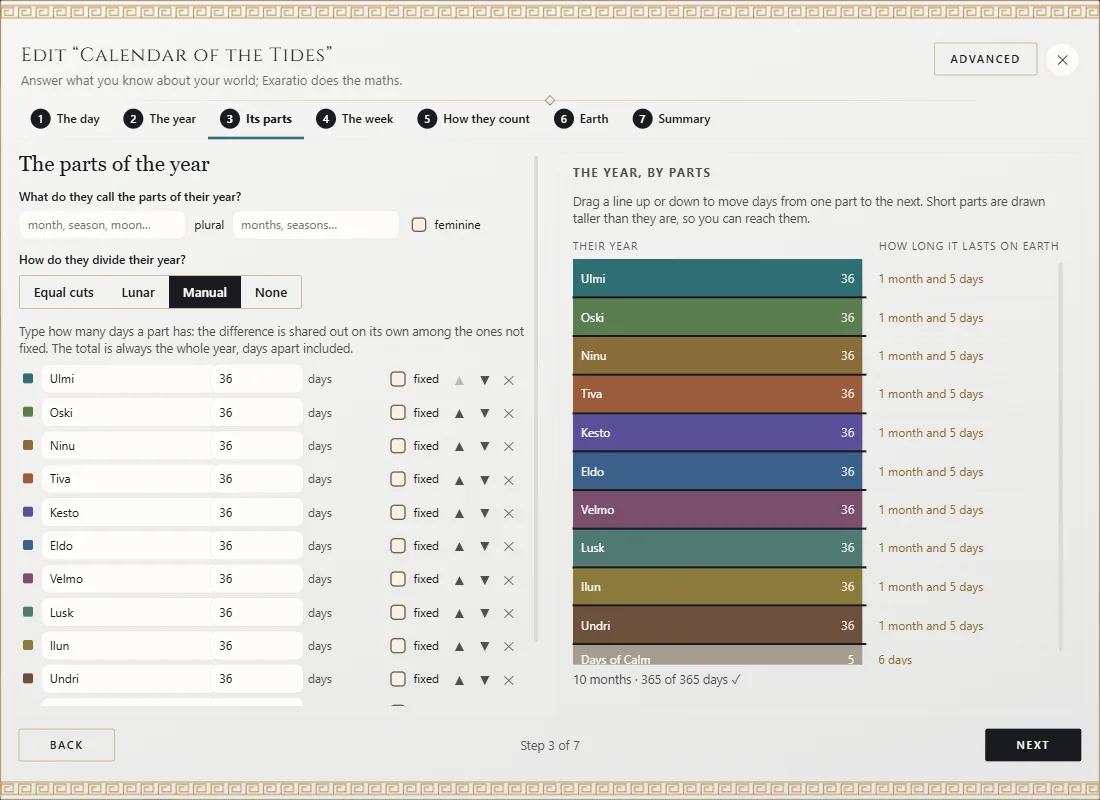Mark Oski as fixed
Screen dimensions: 1100x800
[x=398, y=413]
